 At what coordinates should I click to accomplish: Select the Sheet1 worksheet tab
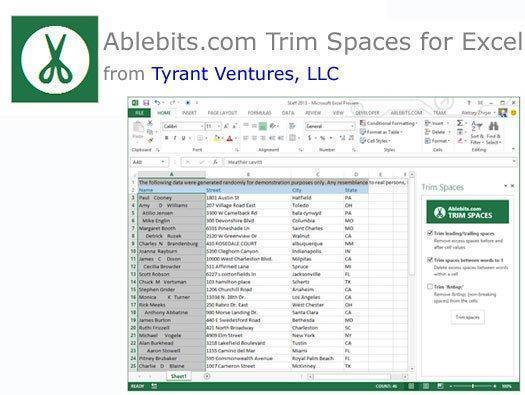(178, 376)
